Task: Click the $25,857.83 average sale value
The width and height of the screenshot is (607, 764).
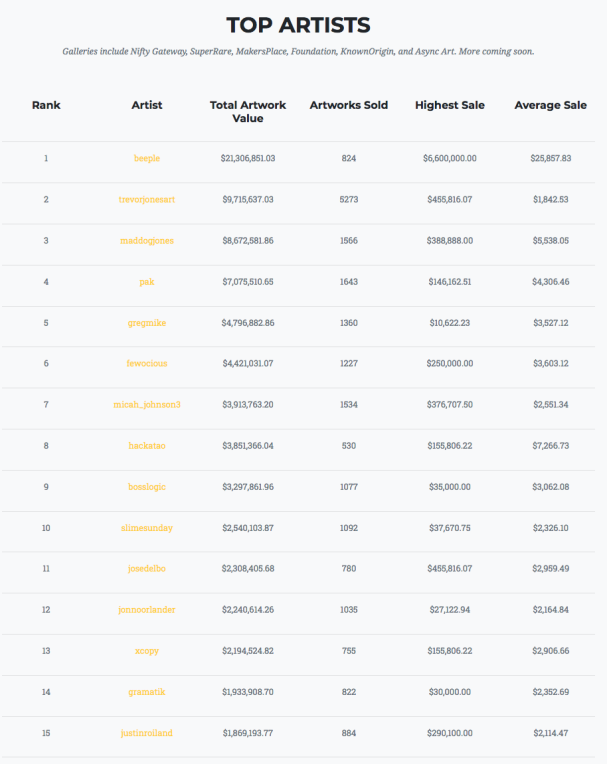Action: click(x=550, y=158)
